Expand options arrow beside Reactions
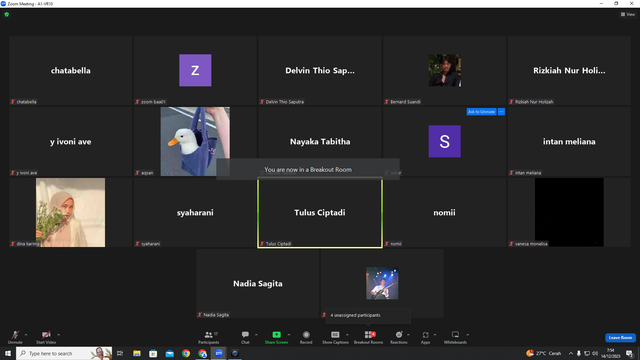 (x=408, y=335)
